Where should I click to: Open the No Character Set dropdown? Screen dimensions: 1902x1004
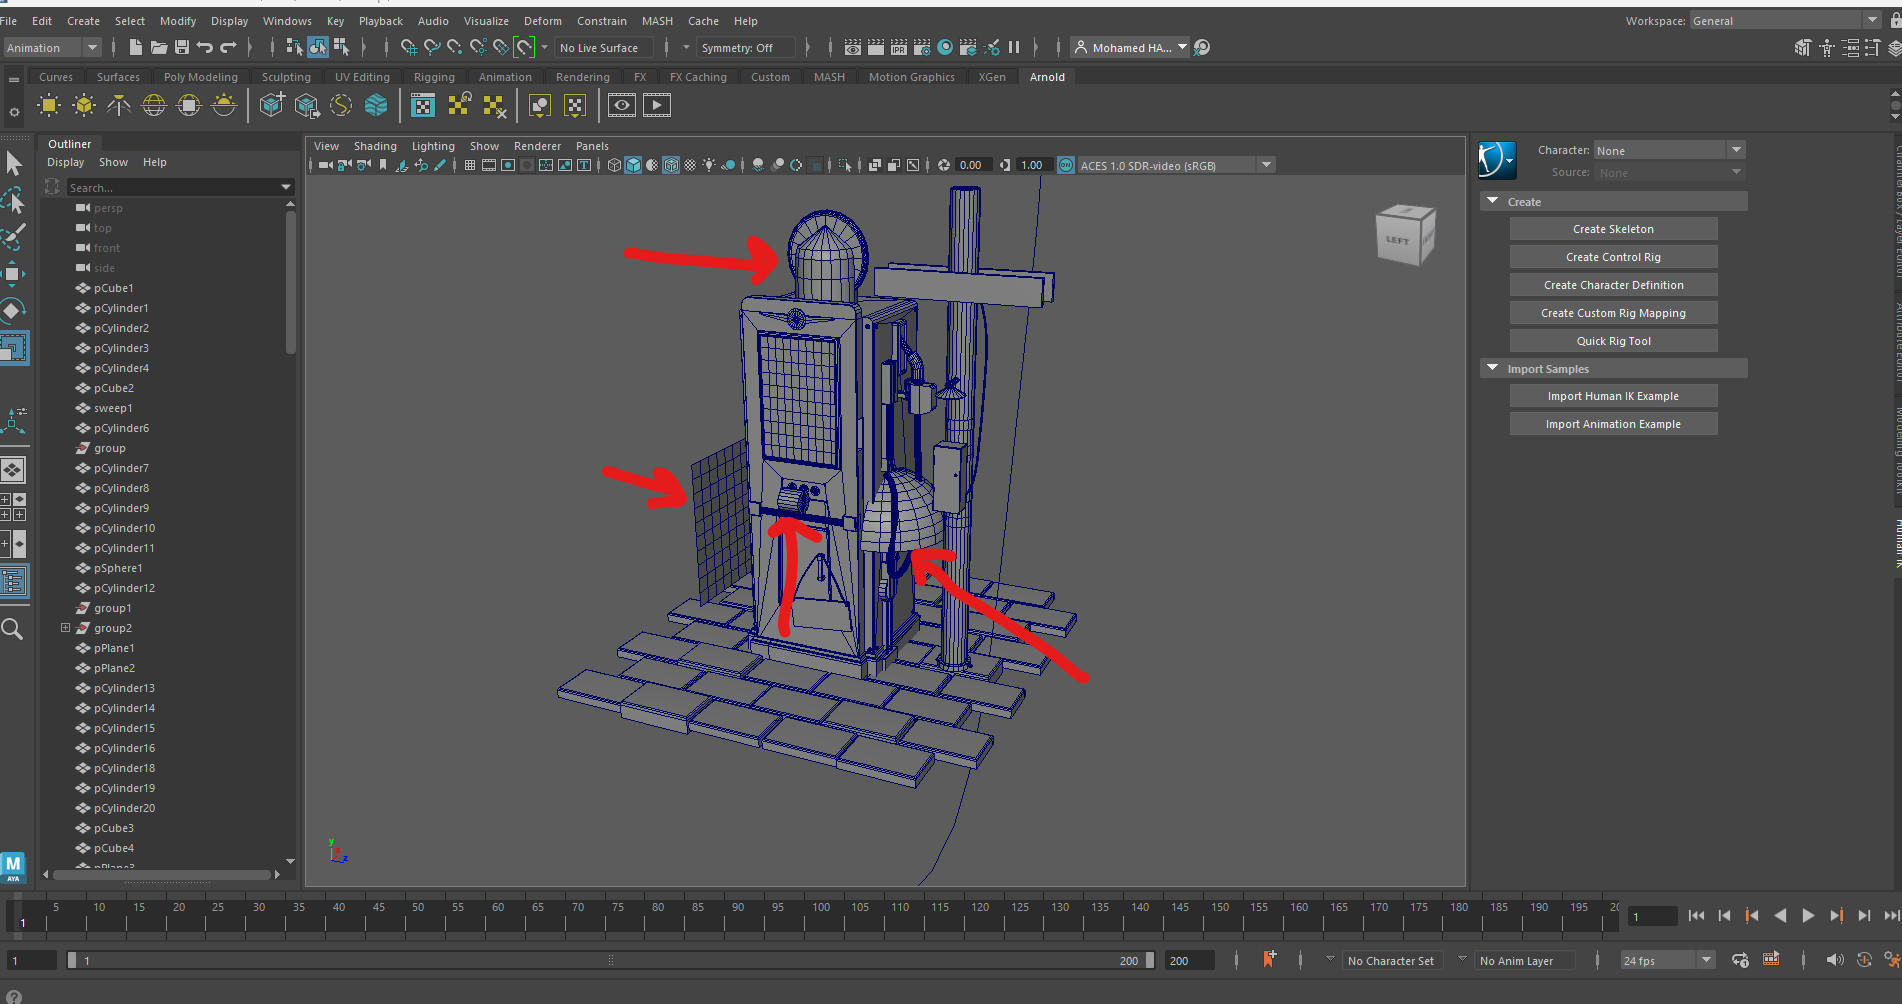[x=1392, y=960]
